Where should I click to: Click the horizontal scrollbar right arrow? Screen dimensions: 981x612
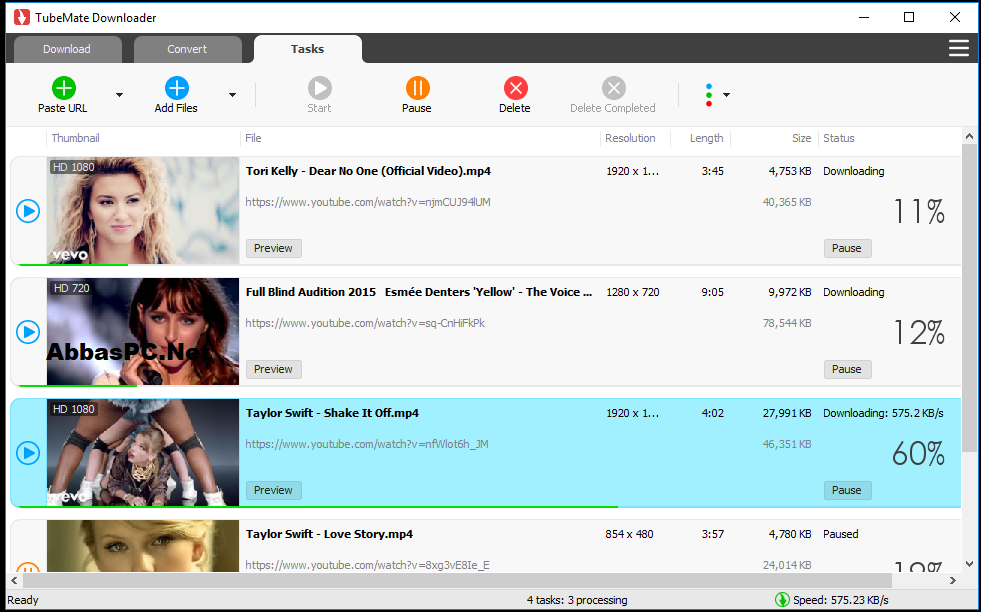pos(953,581)
